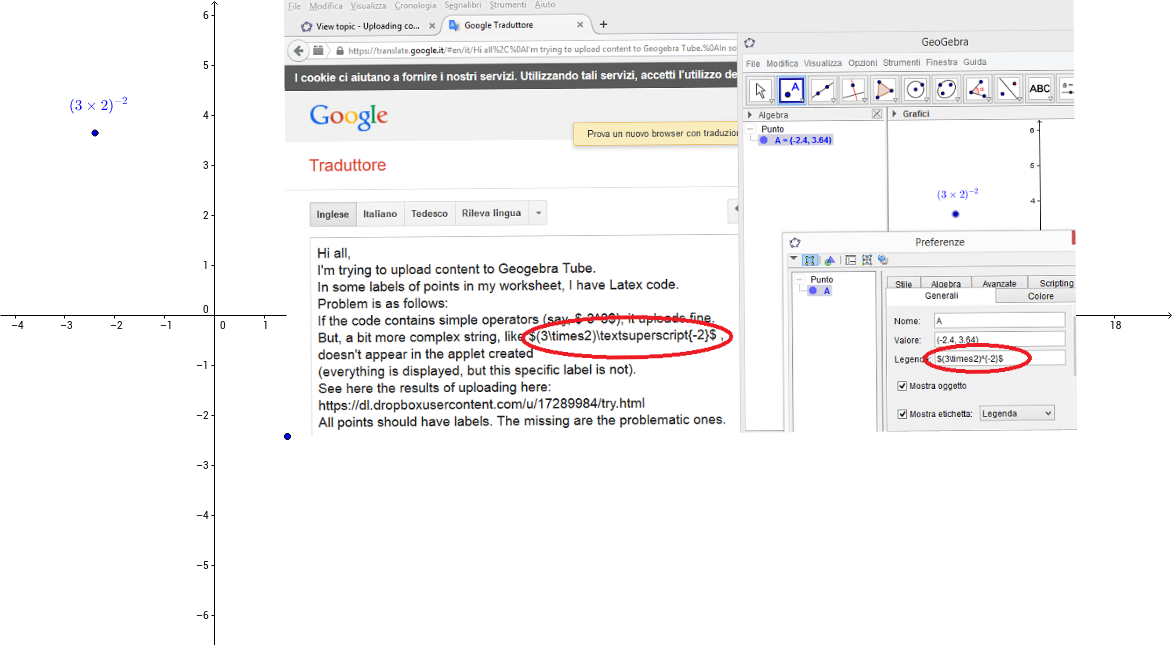Close the View topic browser tab
This screenshot has height=645, width=1172.
(x=432, y=25)
